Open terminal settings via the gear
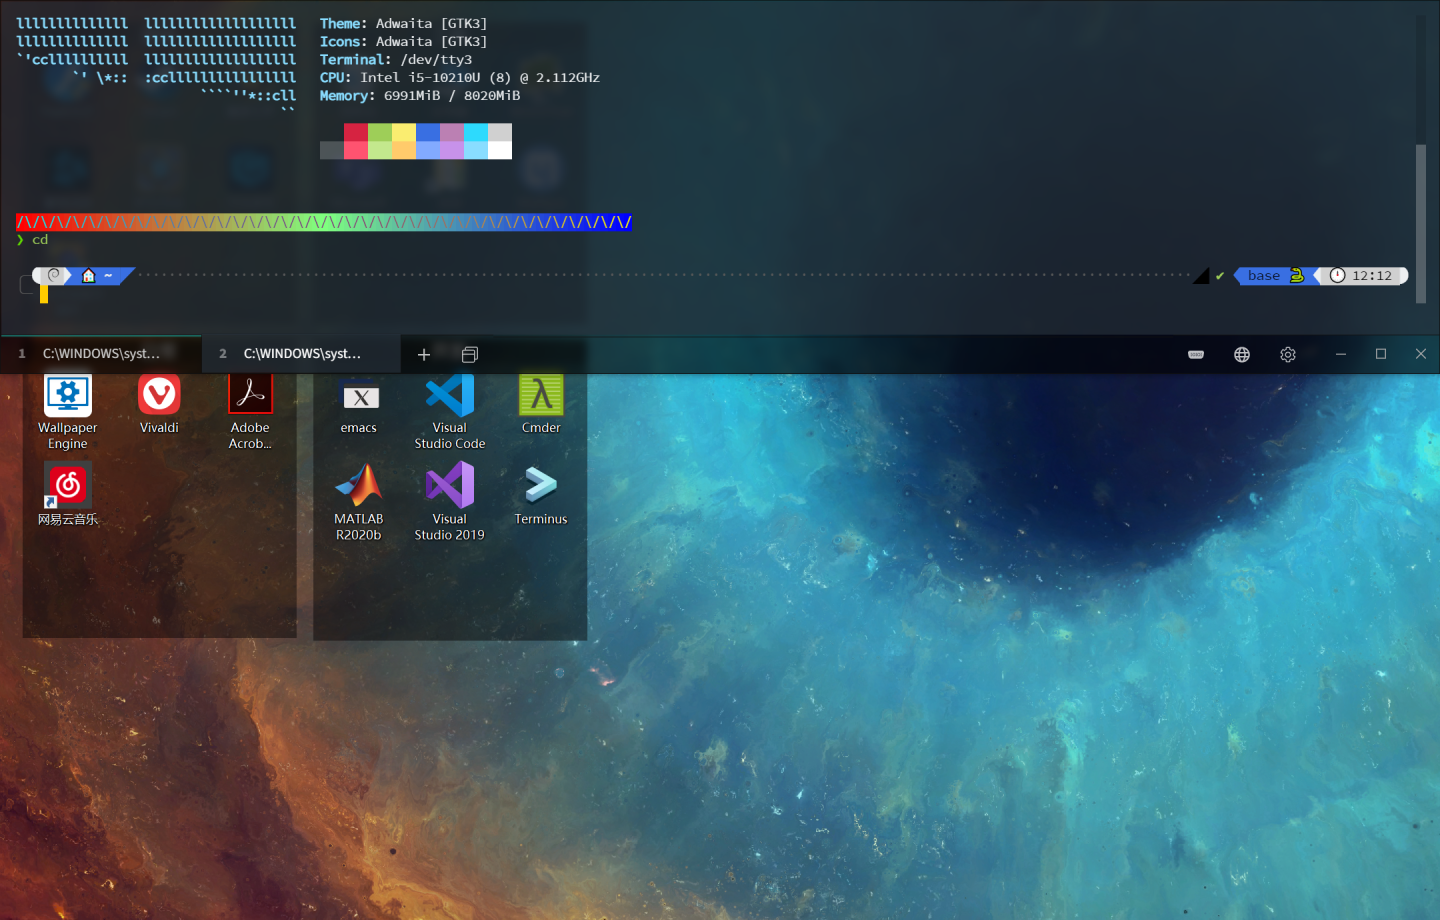 [x=1288, y=354]
